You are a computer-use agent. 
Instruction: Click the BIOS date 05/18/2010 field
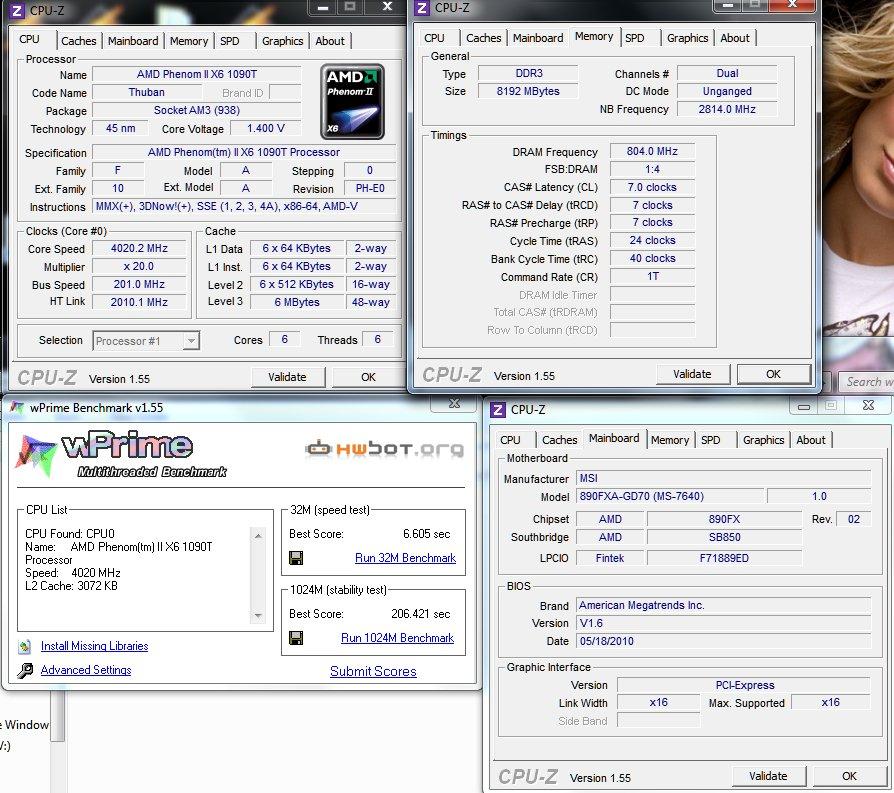click(724, 641)
